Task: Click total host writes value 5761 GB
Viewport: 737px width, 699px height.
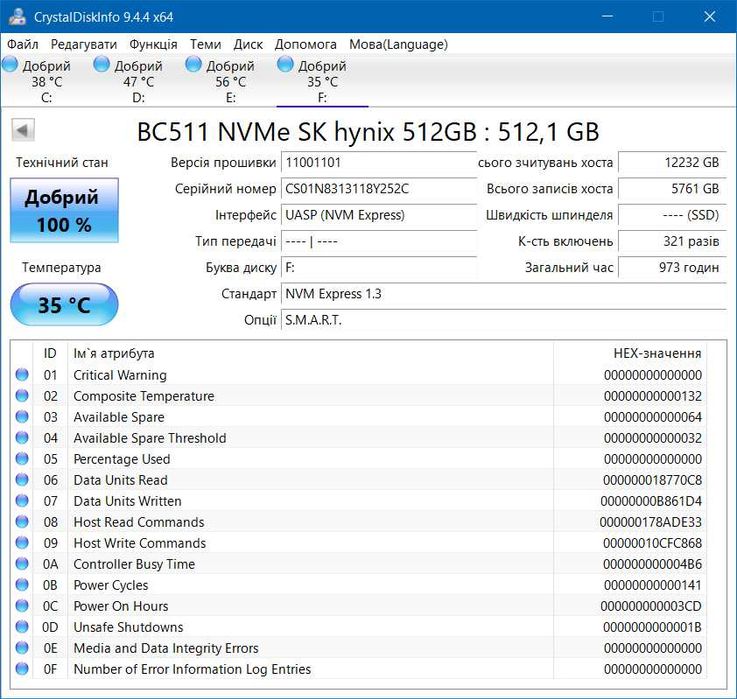Action: [672, 189]
